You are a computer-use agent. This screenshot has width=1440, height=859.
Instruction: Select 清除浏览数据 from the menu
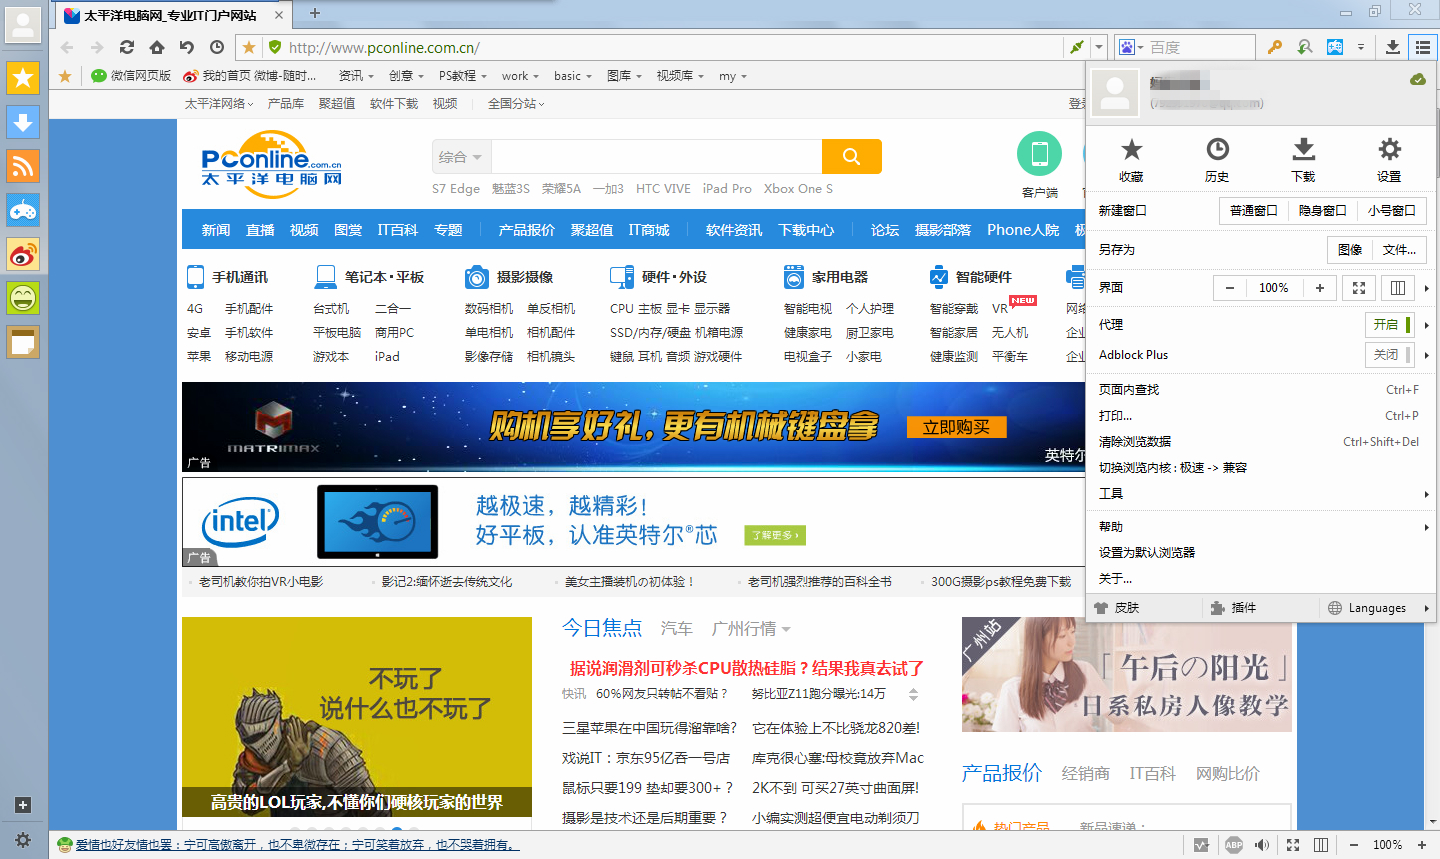click(x=1135, y=442)
